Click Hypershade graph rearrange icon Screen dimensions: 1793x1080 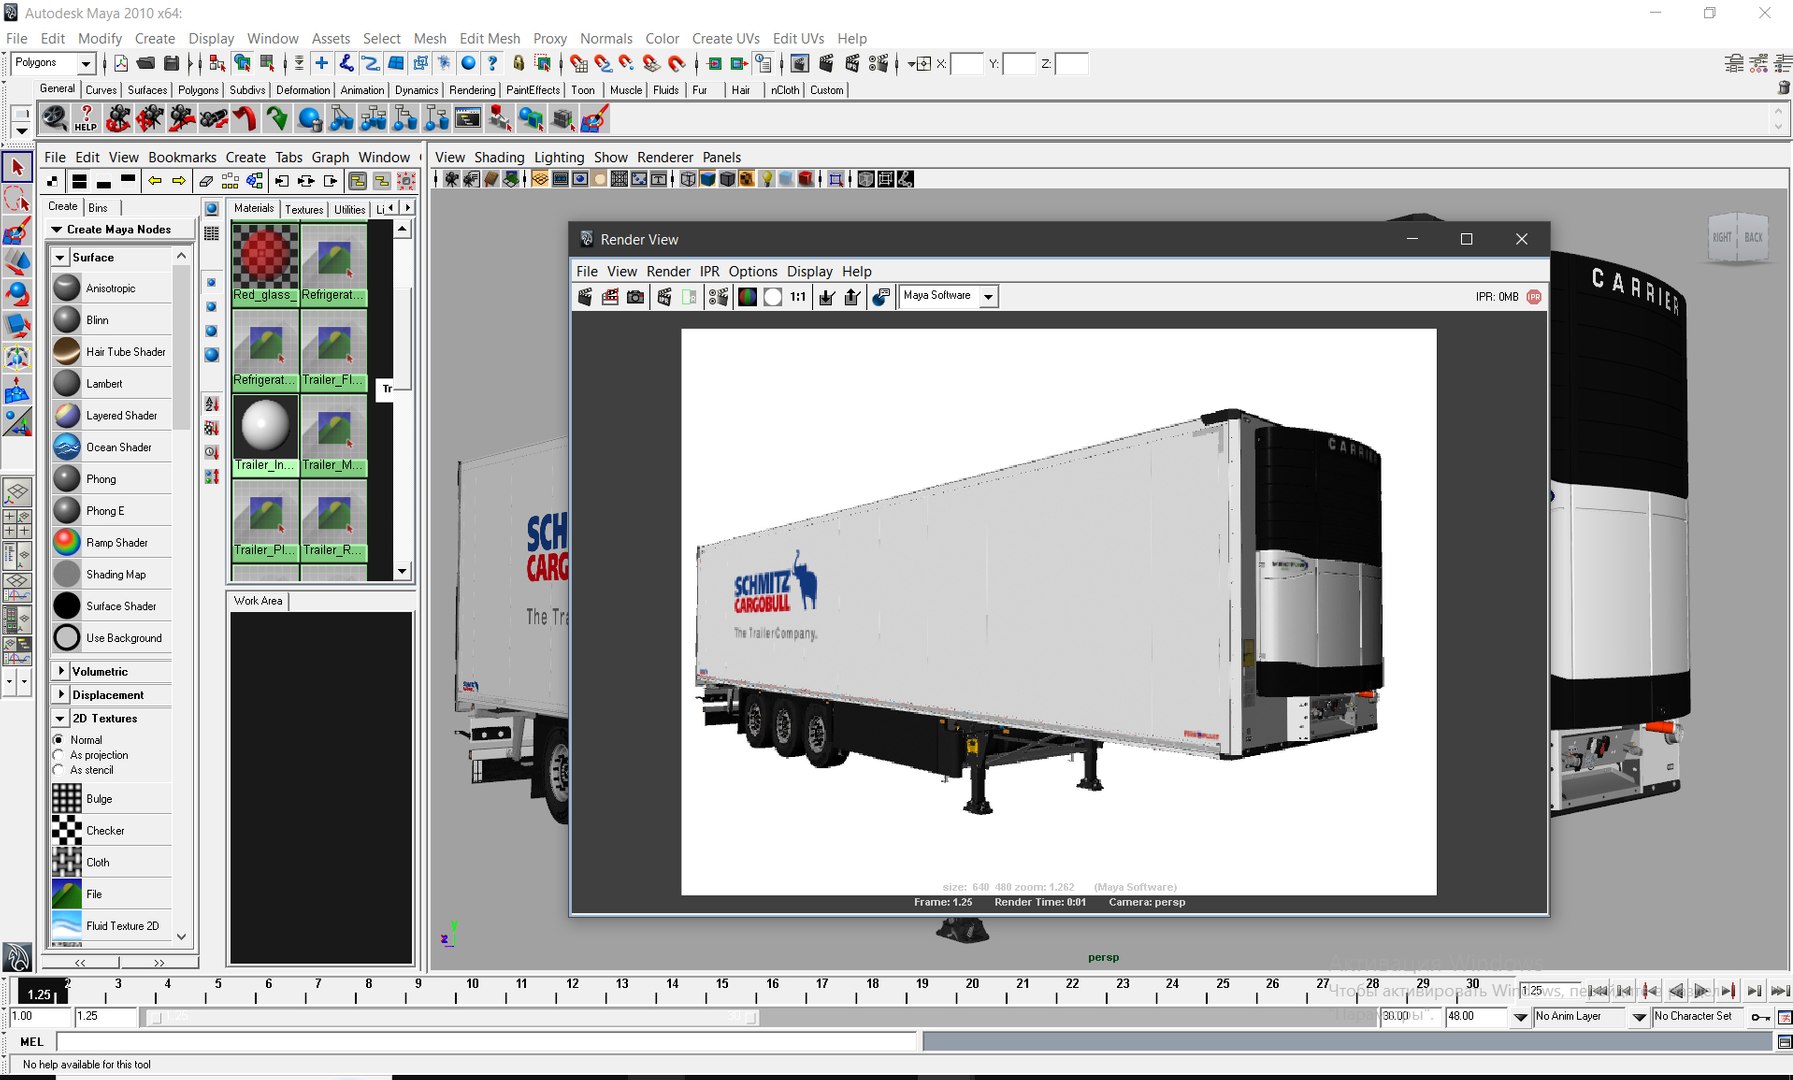pyautogui.click(x=230, y=181)
